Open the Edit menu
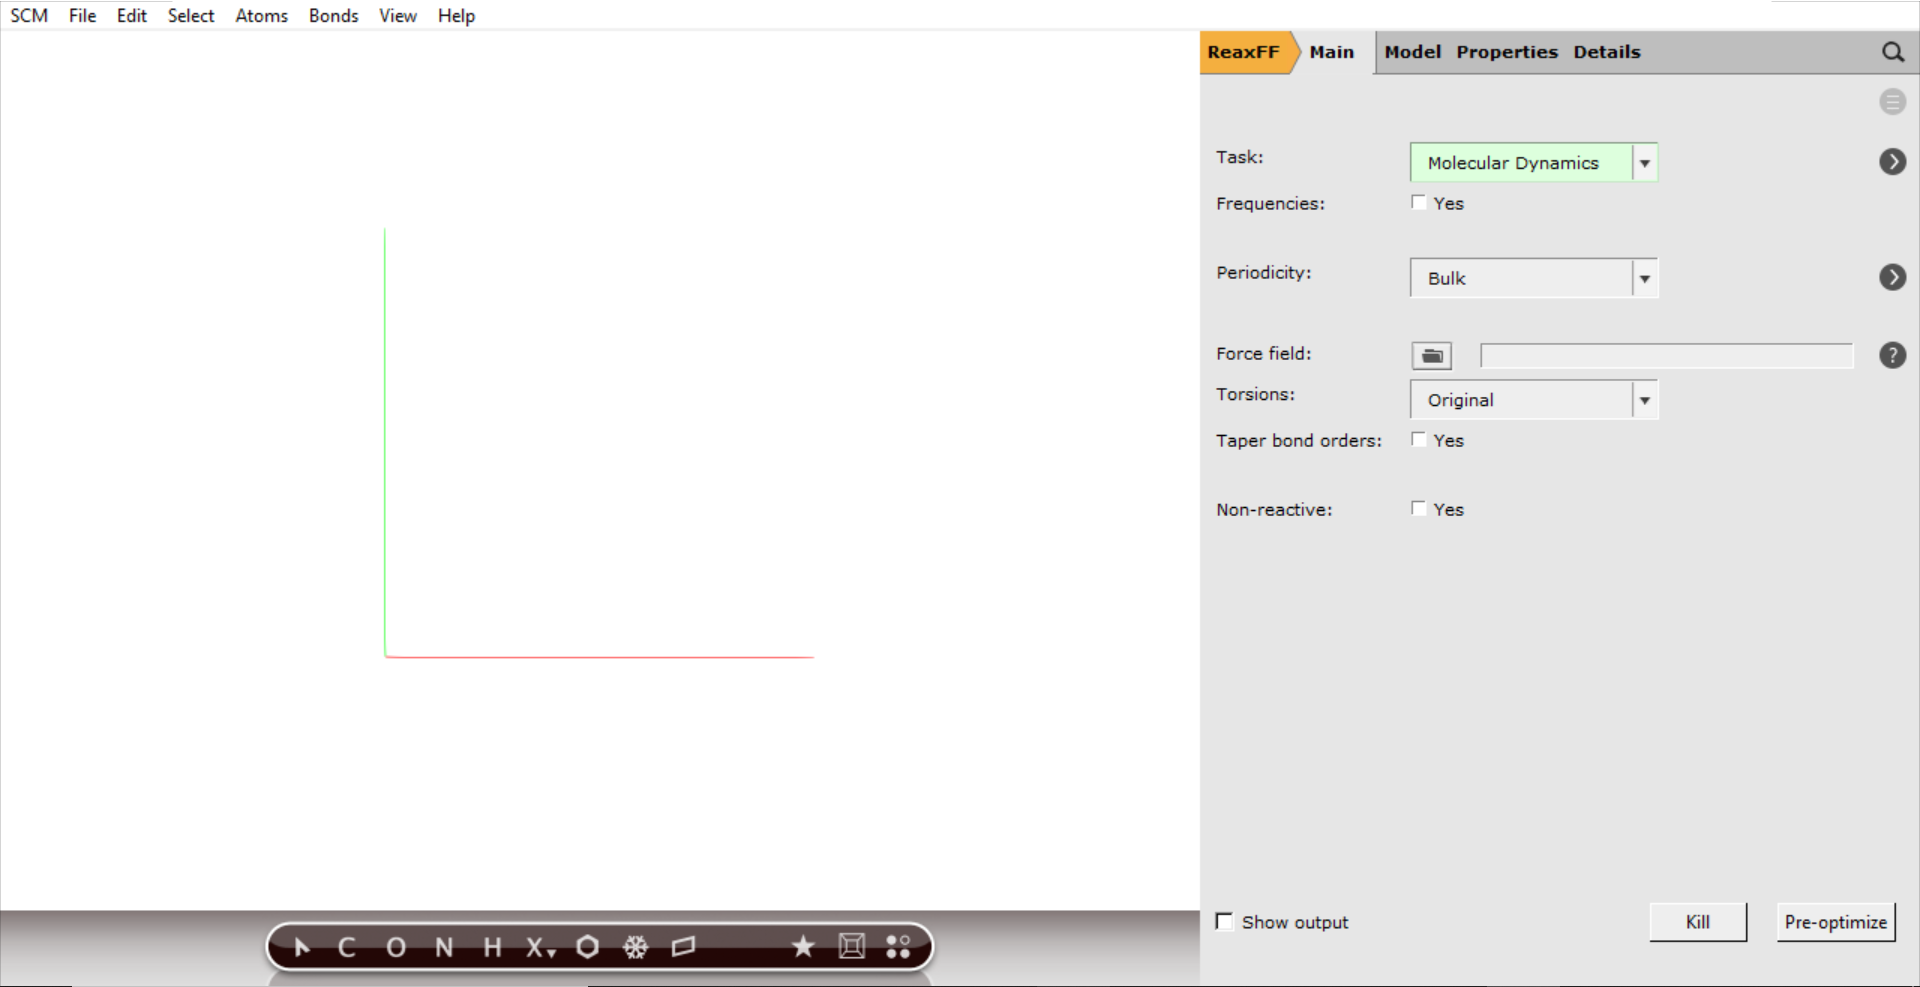The height and width of the screenshot is (987, 1920). (x=131, y=16)
